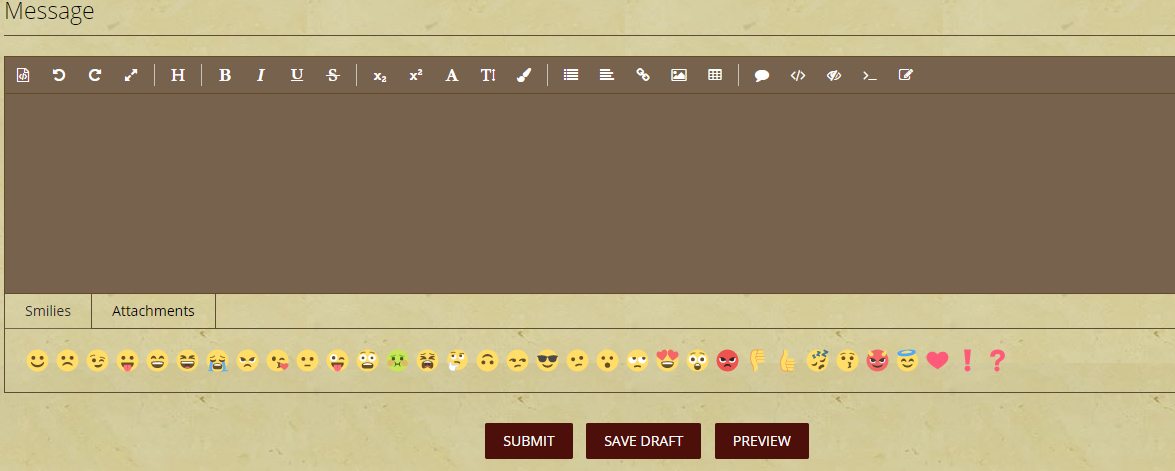Screen dimensions: 1175x471
Task: Insert the winking tongue-out emoji
Action: coord(337,361)
